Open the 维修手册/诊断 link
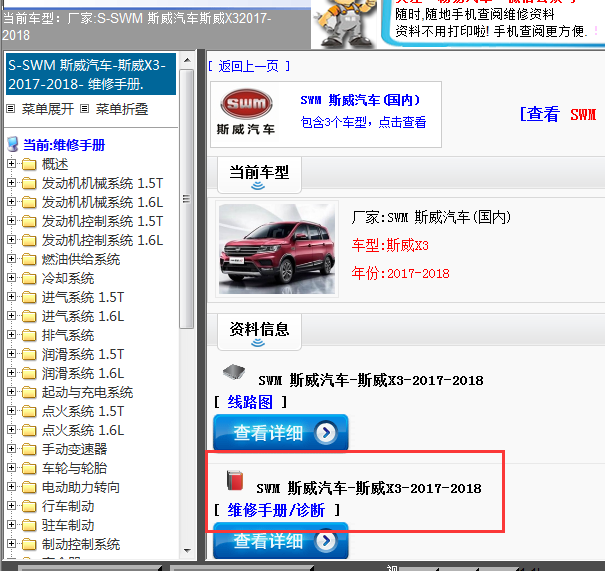Image resolution: width=605 pixels, height=571 pixels. [x=276, y=510]
